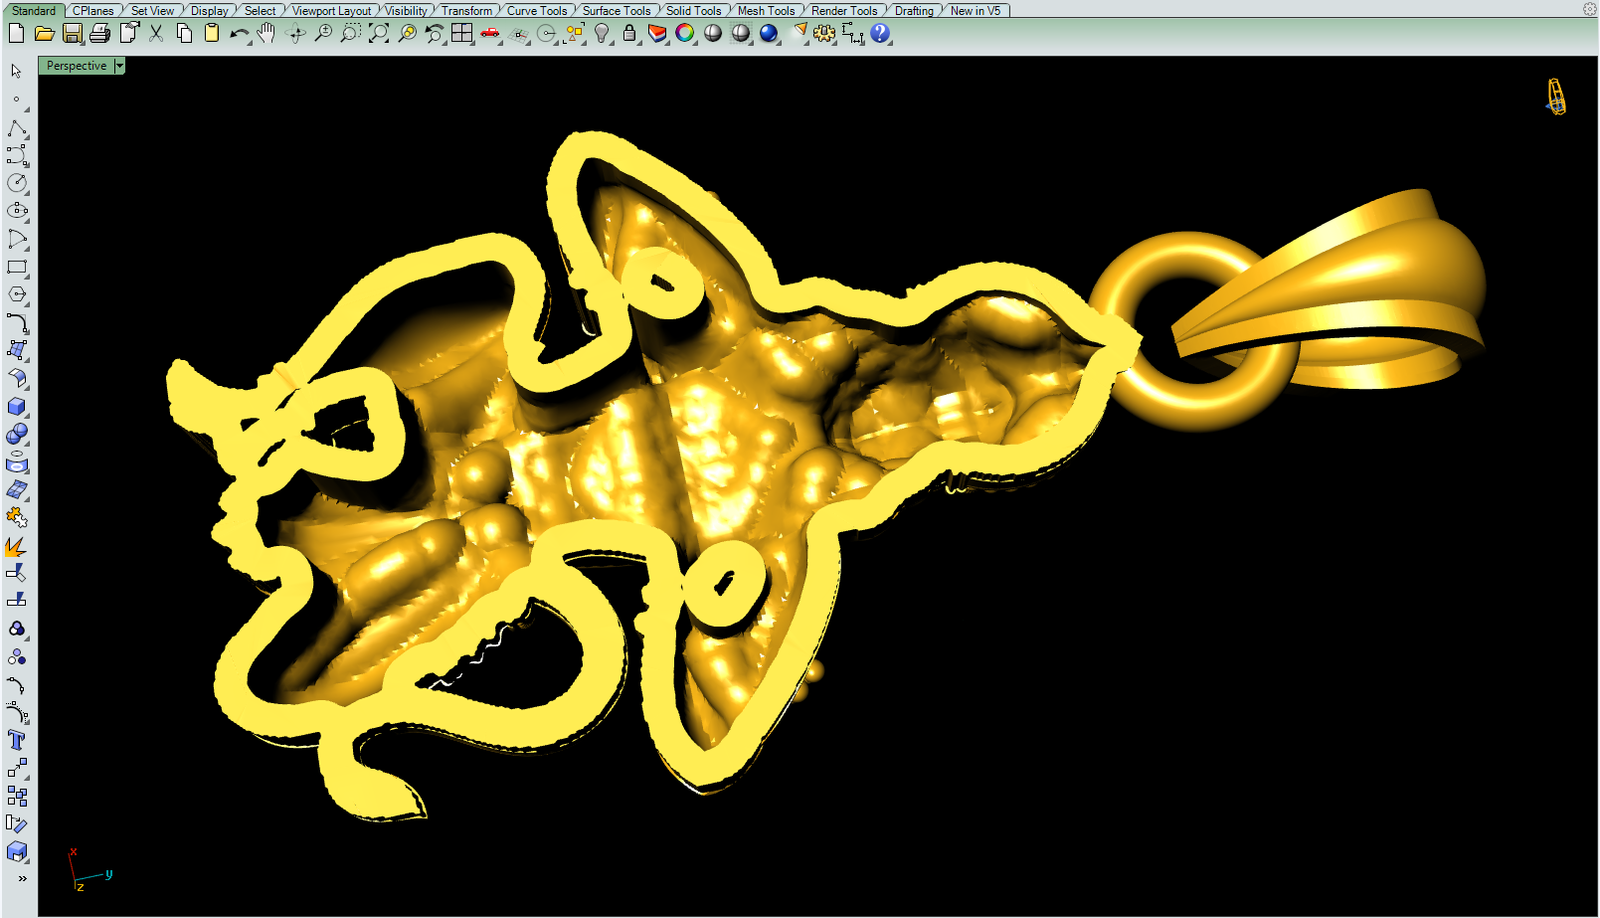1600x918 pixels.
Task: Click the Pan hand tool
Action: [266, 33]
